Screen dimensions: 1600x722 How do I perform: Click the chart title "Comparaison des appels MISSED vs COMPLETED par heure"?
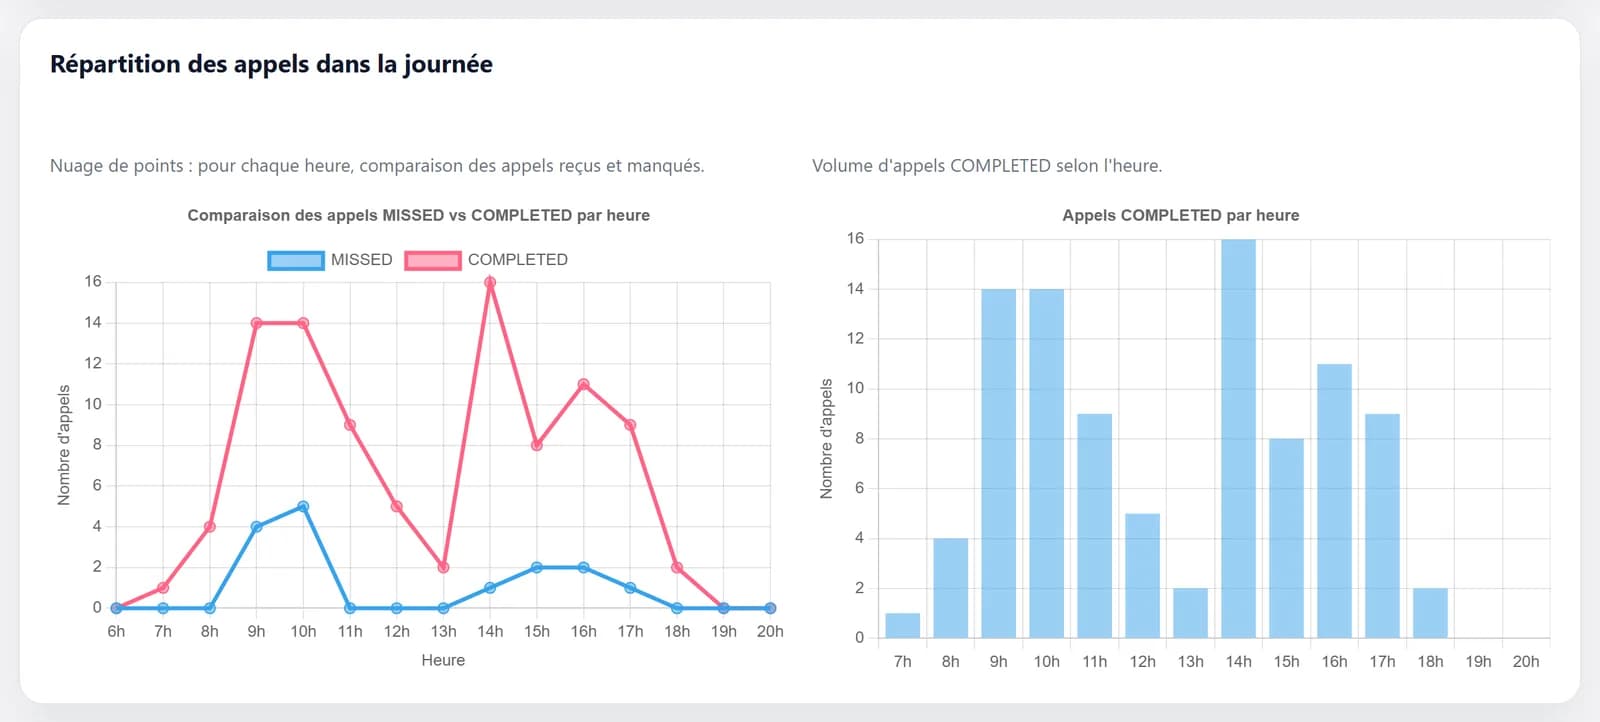419,215
